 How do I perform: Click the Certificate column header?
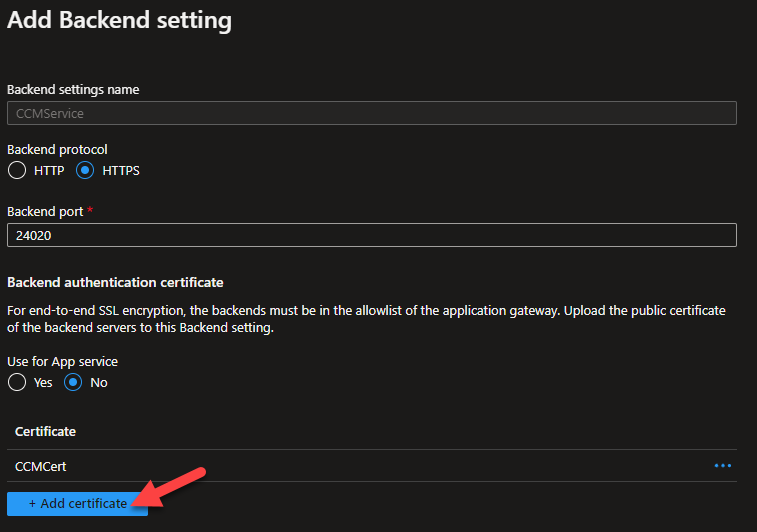coord(45,432)
